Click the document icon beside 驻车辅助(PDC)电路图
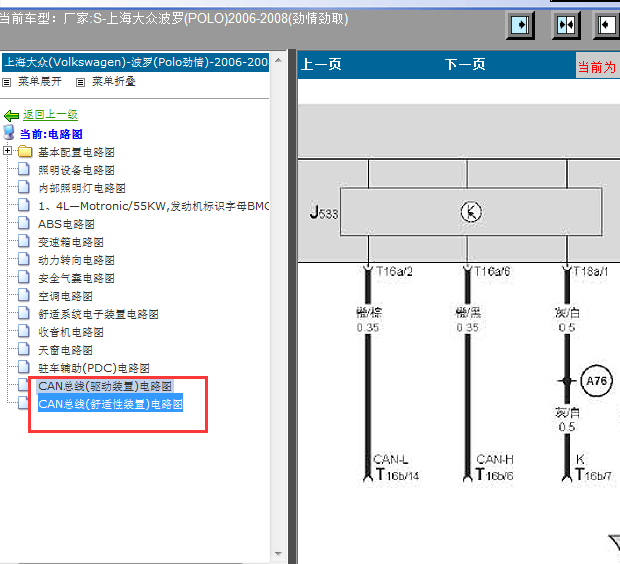 pyautogui.click(x=24, y=367)
